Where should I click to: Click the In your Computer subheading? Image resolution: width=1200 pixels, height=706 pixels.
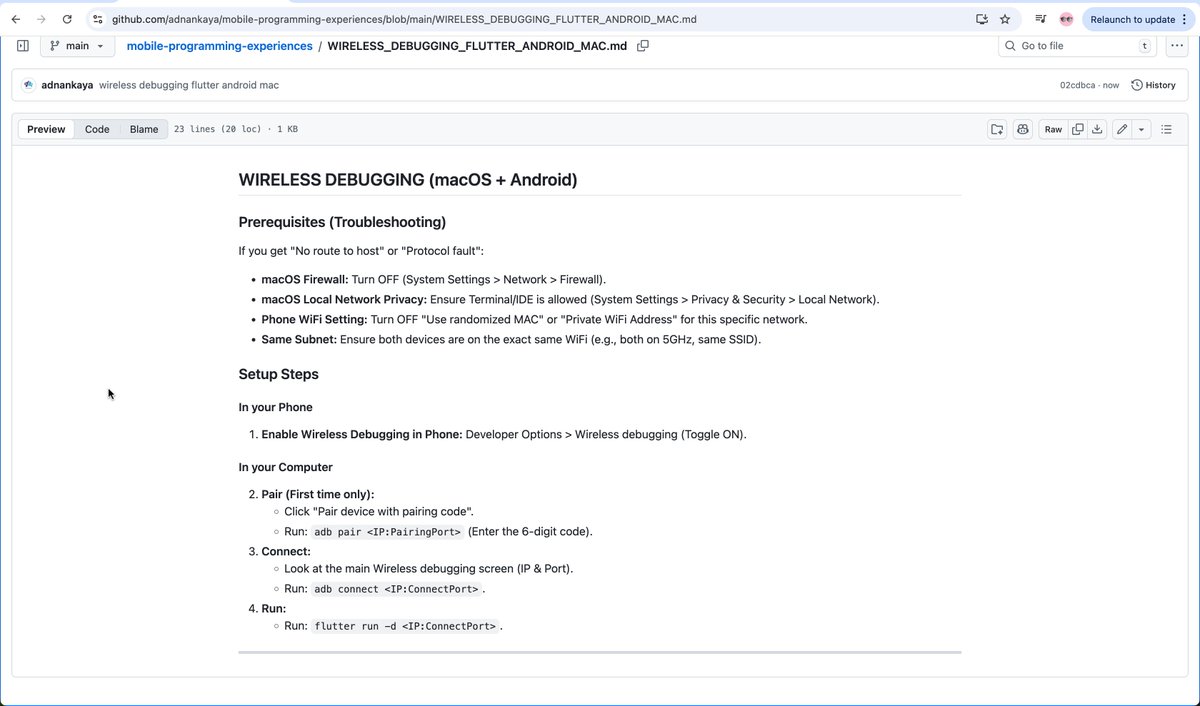point(286,467)
